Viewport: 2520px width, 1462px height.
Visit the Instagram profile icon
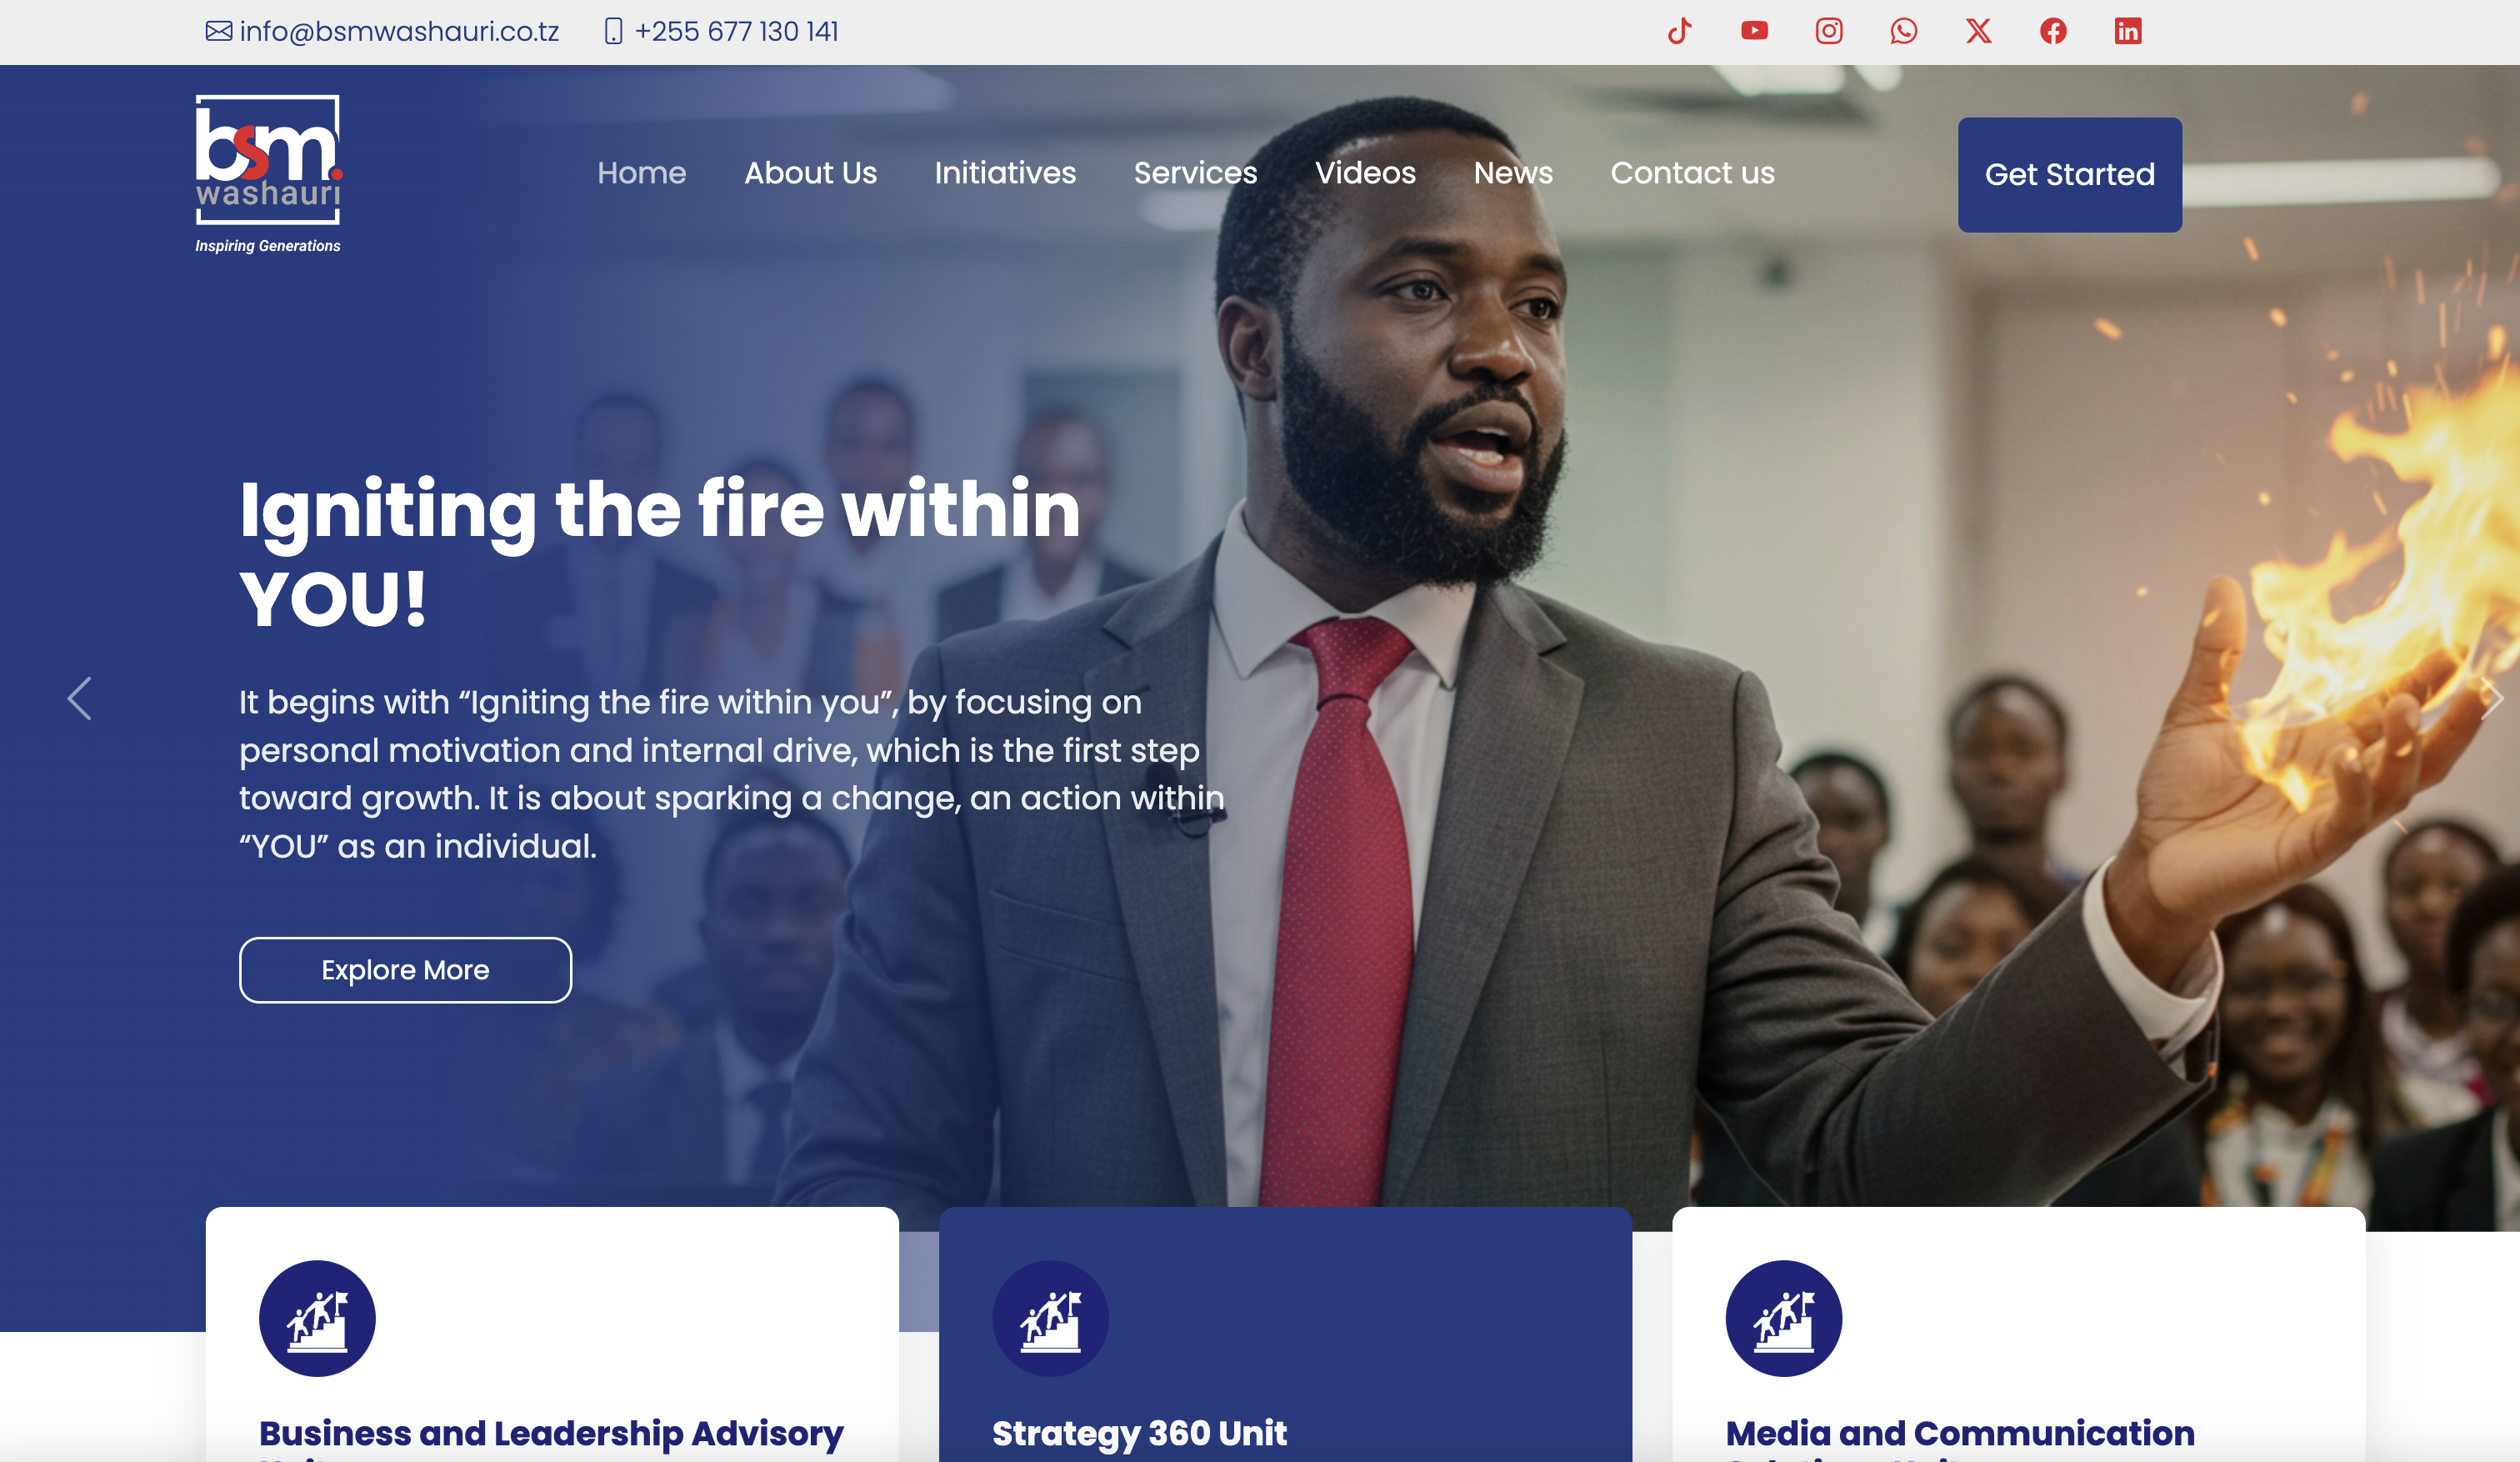point(1829,31)
